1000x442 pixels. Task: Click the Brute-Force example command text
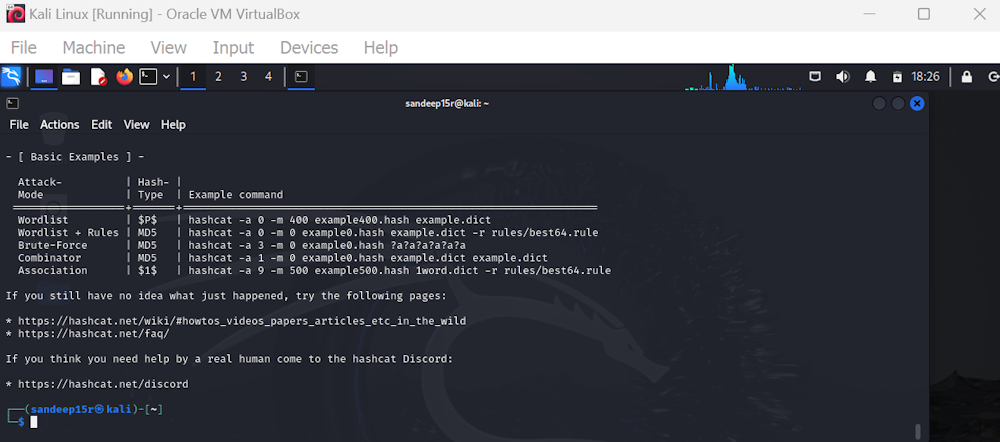(327, 245)
